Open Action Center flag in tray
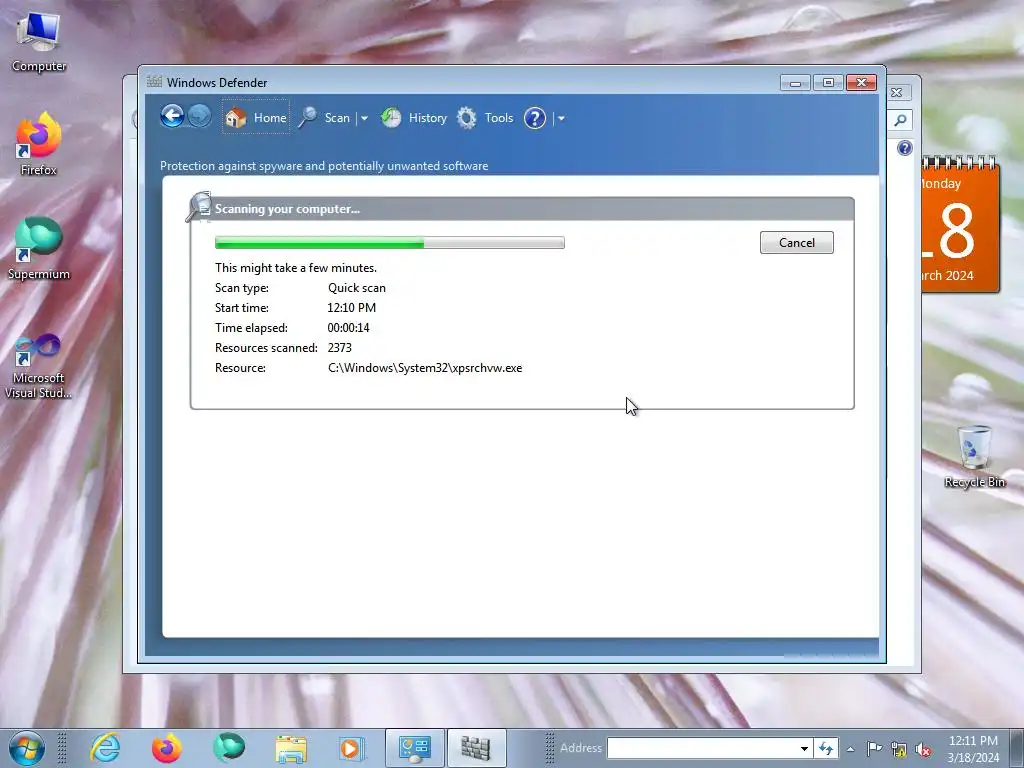Image resolution: width=1024 pixels, height=768 pixels. coord(874,749)
